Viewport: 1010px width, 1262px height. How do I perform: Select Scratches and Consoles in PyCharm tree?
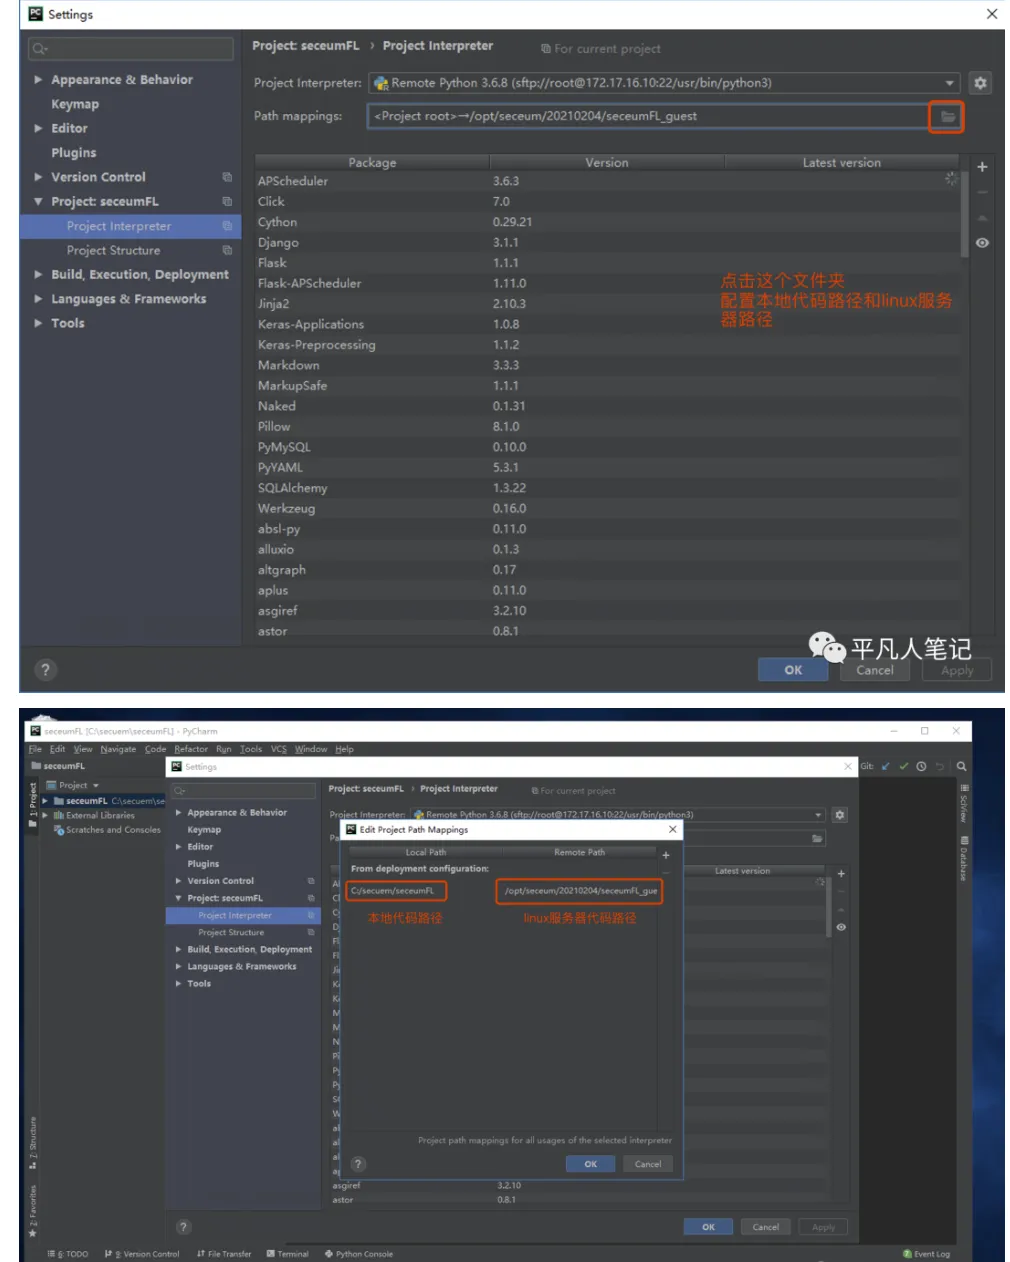click(x=113, y=830)
